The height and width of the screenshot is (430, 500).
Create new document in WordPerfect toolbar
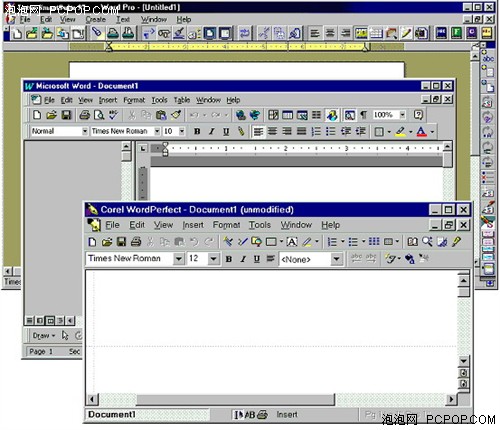point(93,242)
